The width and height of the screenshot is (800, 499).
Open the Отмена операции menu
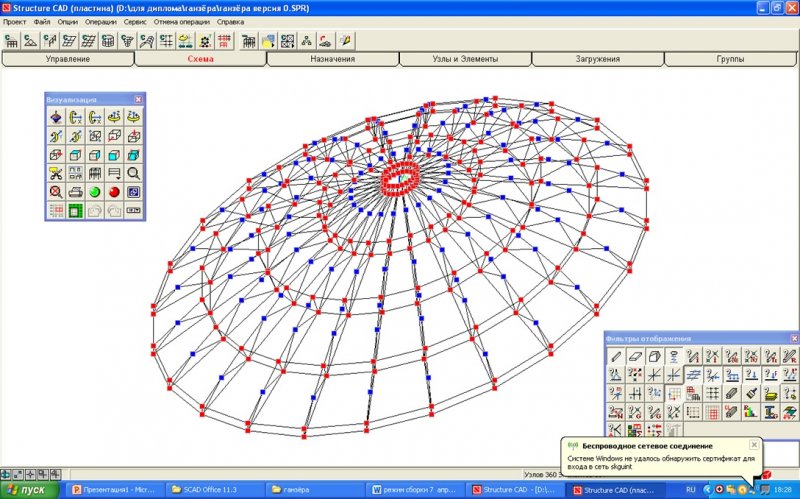pos(181,21)
